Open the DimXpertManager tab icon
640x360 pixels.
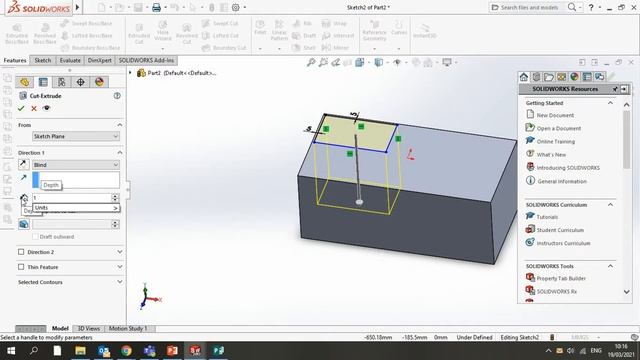point(80,82)
